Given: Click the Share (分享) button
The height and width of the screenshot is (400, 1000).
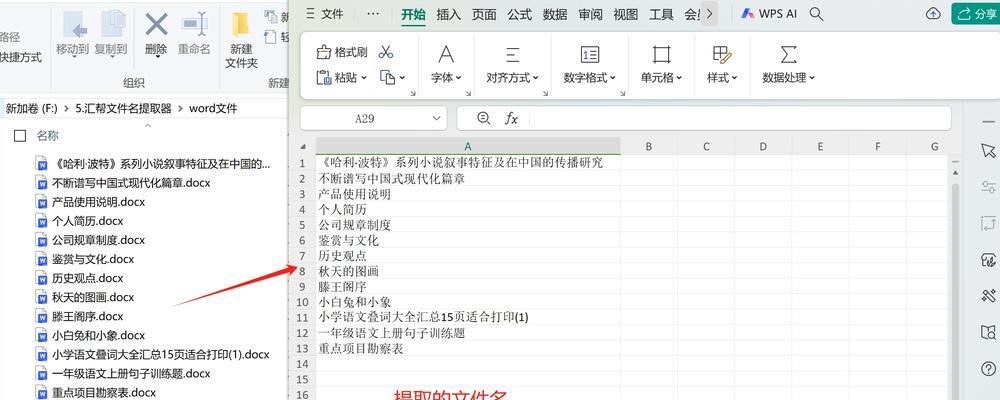Looking at the screenshot, I should [x=976, y=13].
